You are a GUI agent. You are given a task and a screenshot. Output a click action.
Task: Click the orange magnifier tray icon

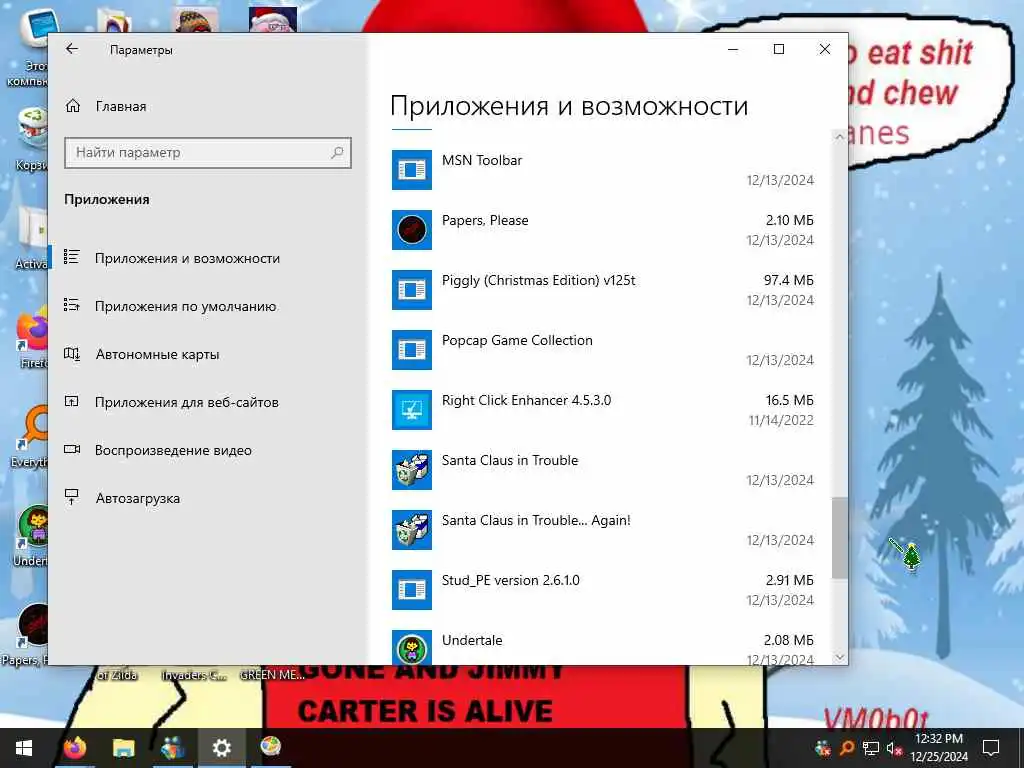846,748
